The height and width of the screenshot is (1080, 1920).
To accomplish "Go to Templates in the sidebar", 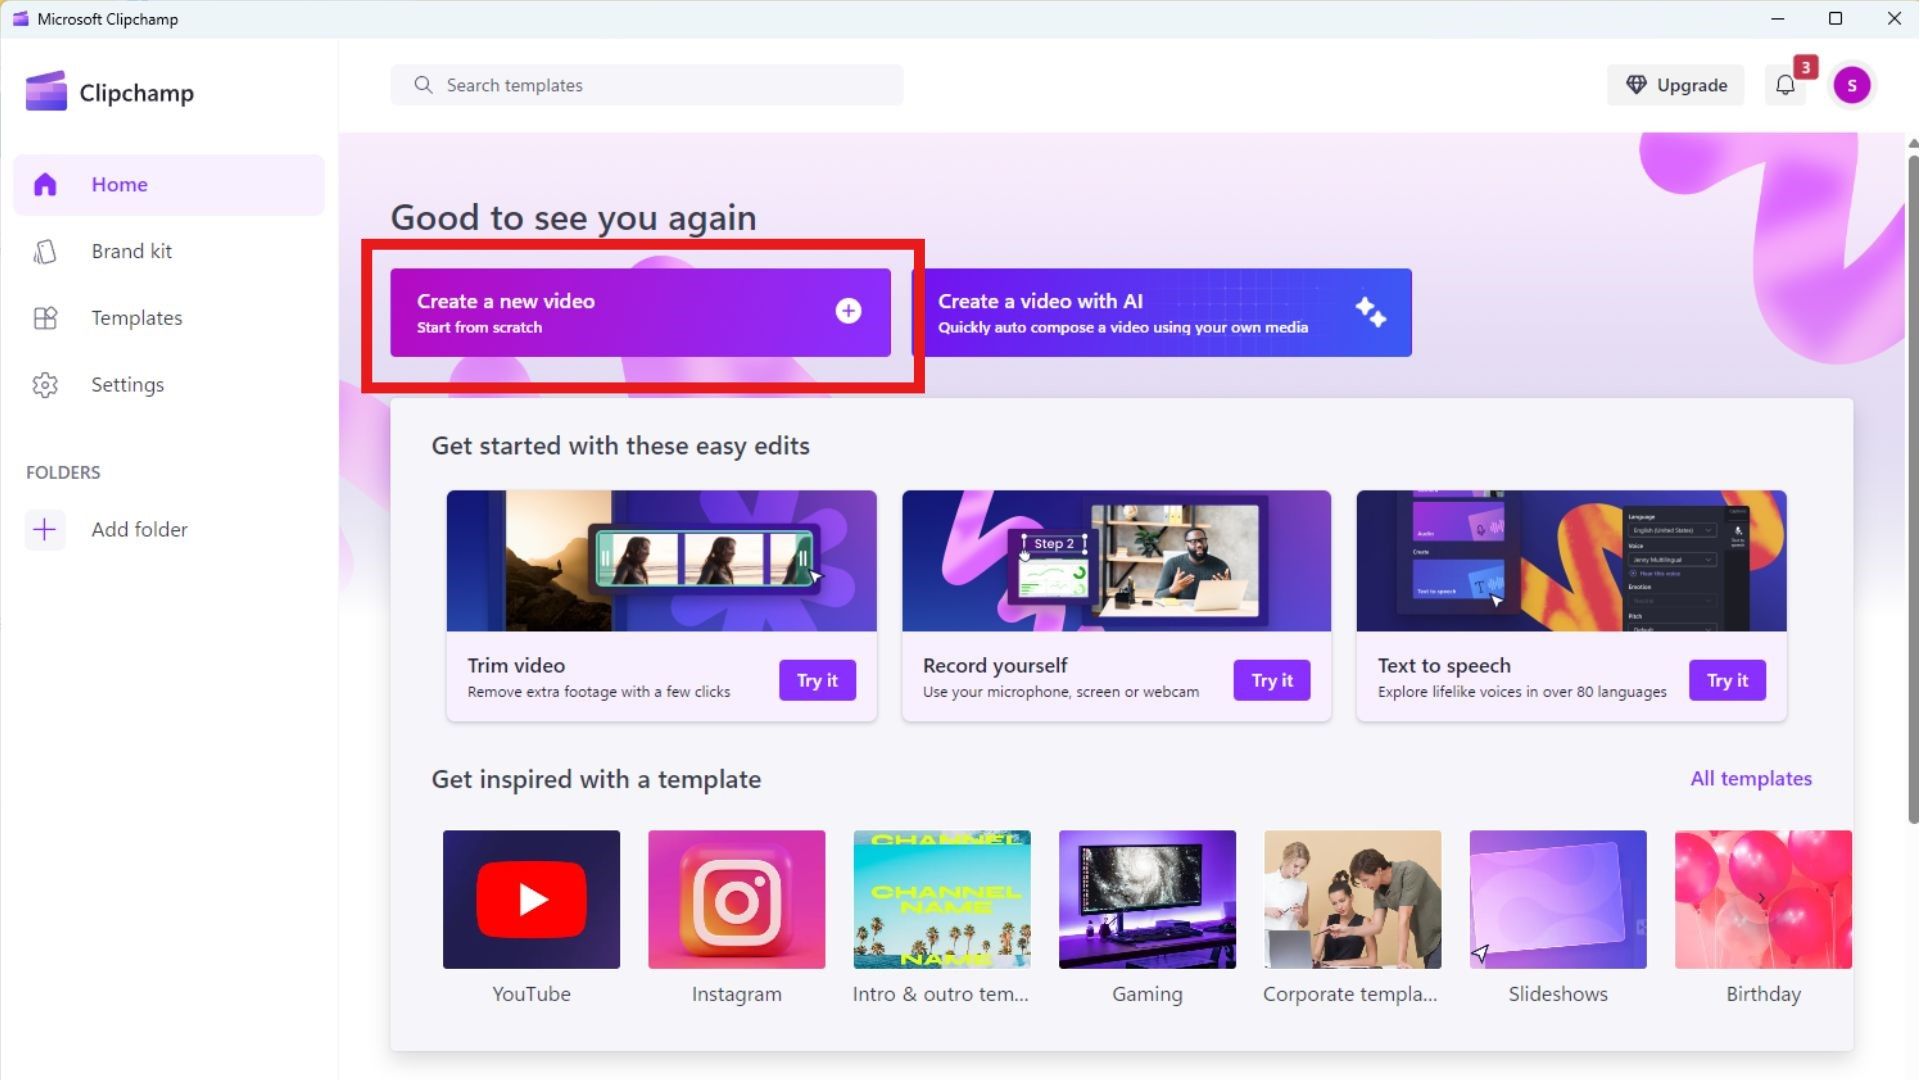I will 169,318.
